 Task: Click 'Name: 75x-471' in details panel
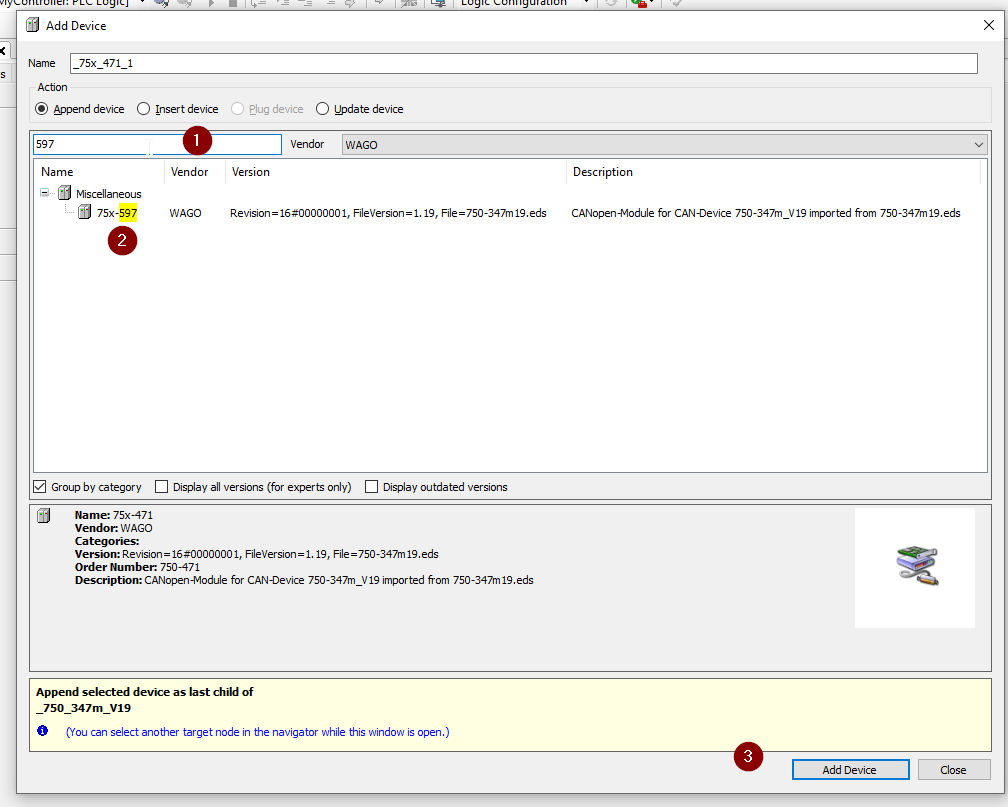click(x=114, y=514)
